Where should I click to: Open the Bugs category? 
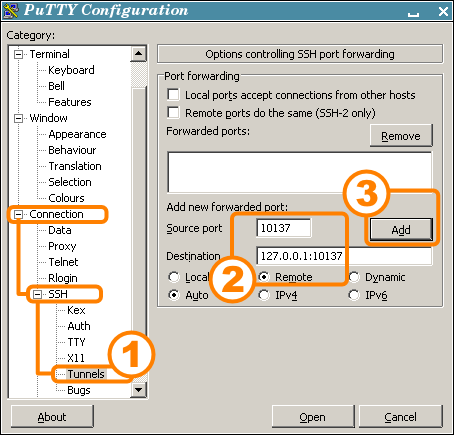79,390
